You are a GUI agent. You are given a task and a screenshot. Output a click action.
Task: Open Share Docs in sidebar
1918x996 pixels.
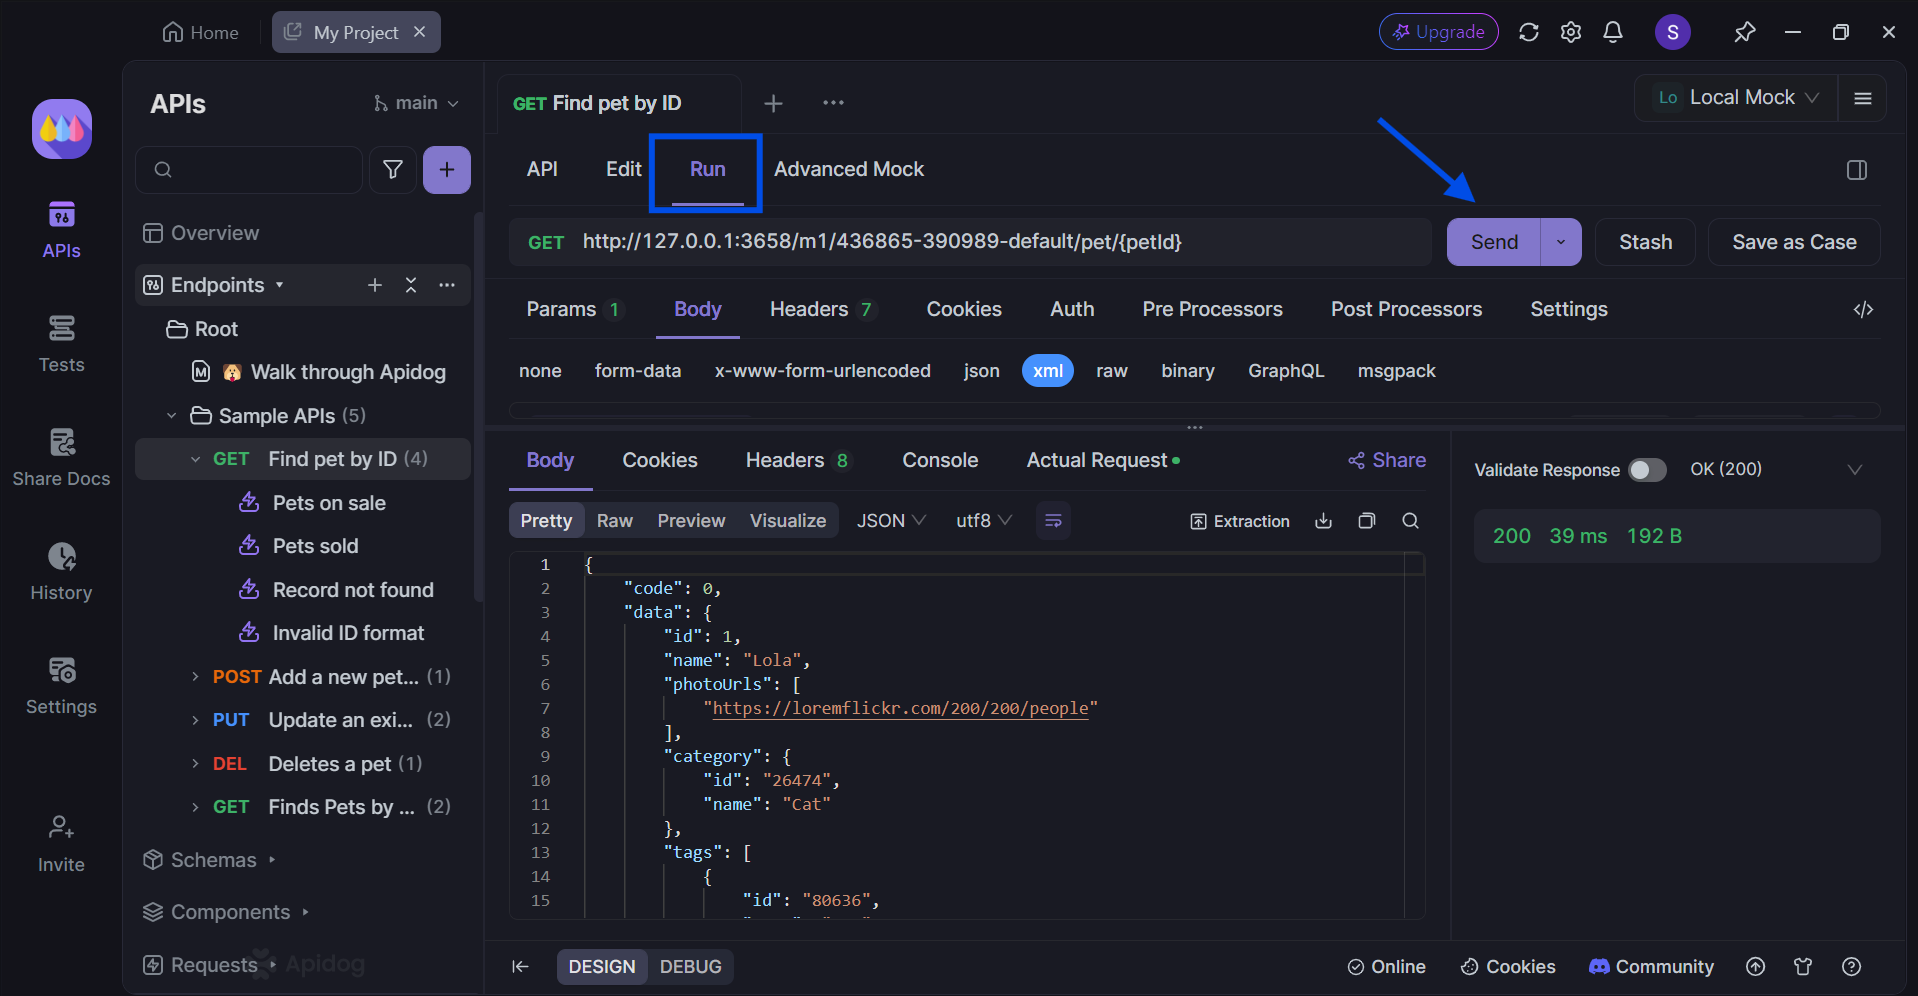point(61,458)
